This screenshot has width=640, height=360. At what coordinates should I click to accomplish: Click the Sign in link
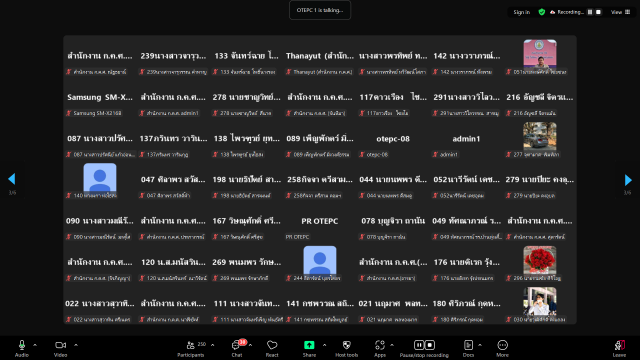pyautogui.click(x=522, y=12)
